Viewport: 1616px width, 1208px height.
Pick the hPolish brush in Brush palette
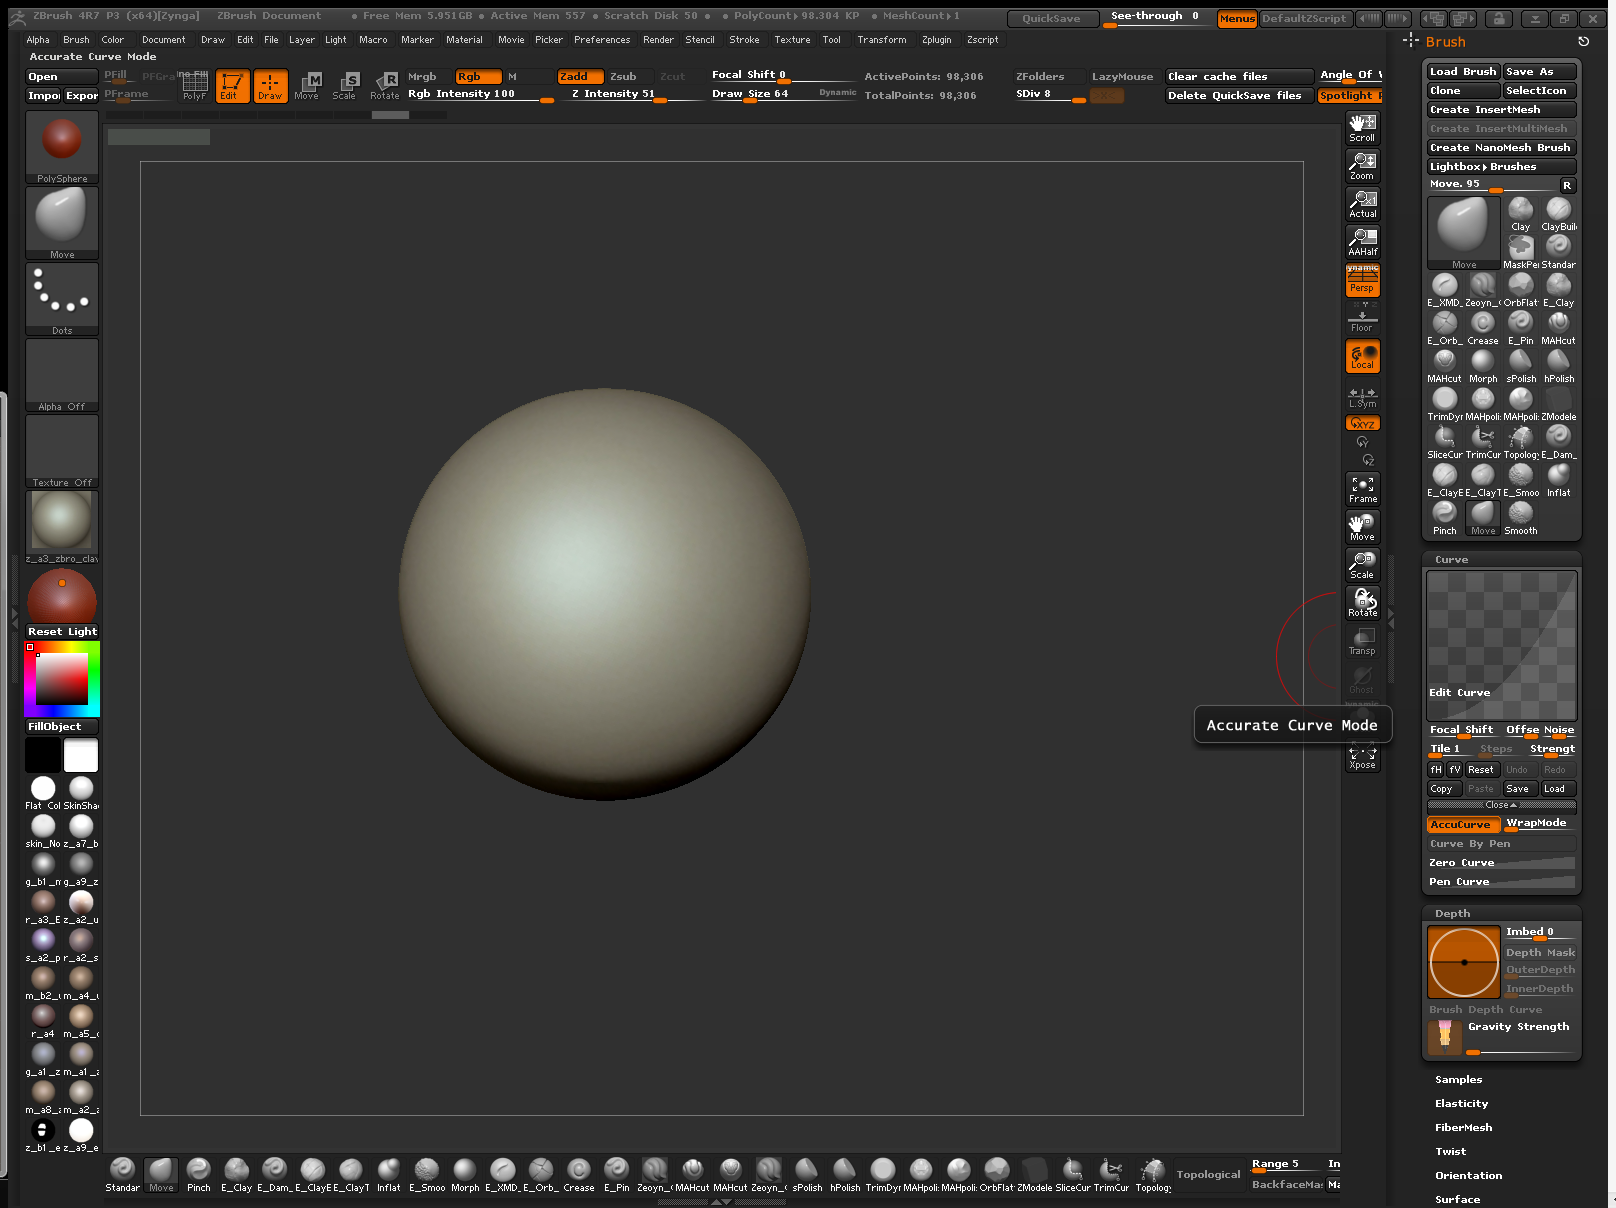click(1559, 366)
